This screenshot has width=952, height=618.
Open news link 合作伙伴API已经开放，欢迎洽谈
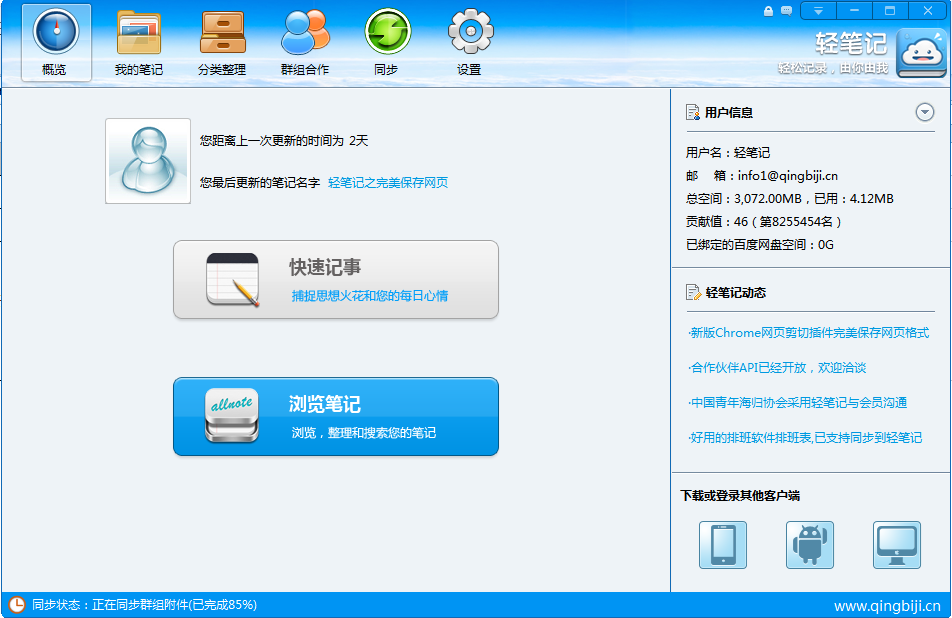click(x=777, y=368)
